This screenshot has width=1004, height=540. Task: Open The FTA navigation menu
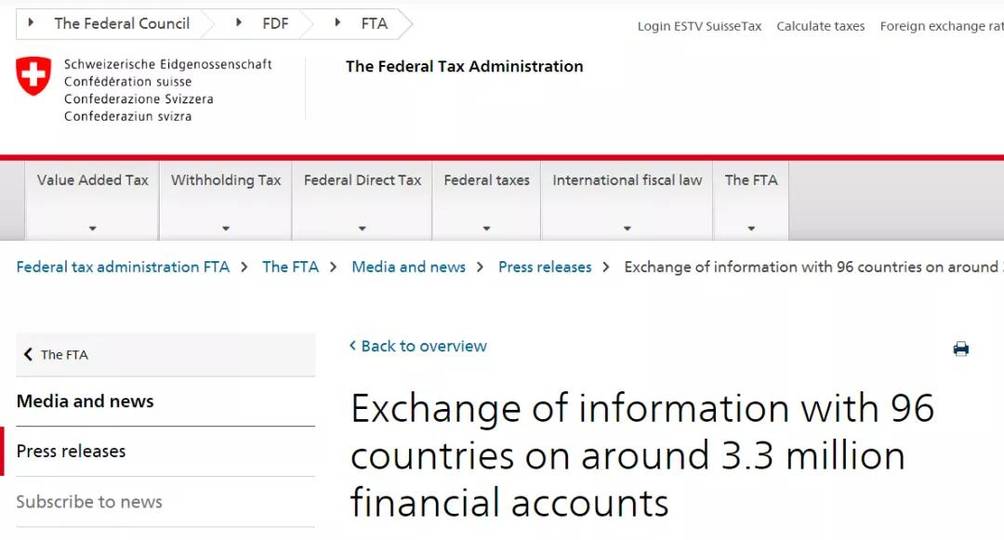coord(751,200)
